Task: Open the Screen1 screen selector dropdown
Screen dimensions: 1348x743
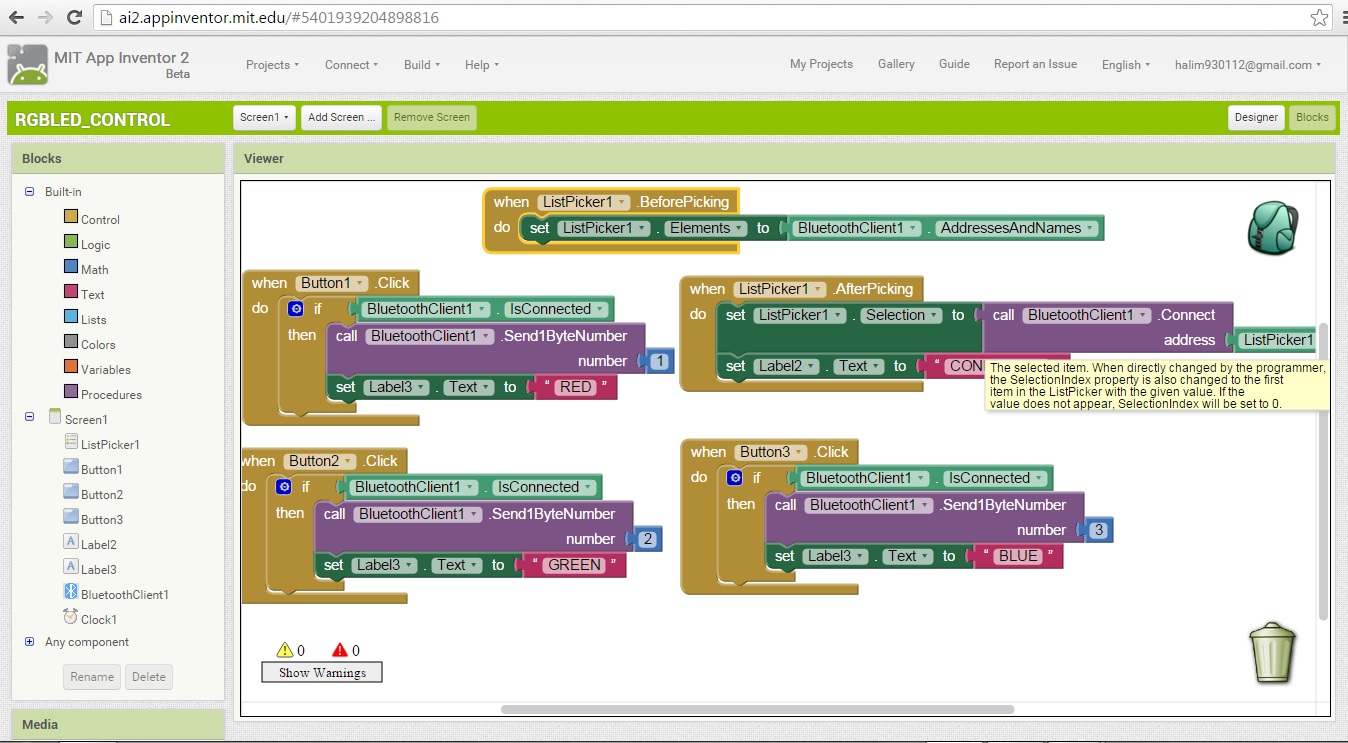Action: pyautogui.click(x=264, y=117)
